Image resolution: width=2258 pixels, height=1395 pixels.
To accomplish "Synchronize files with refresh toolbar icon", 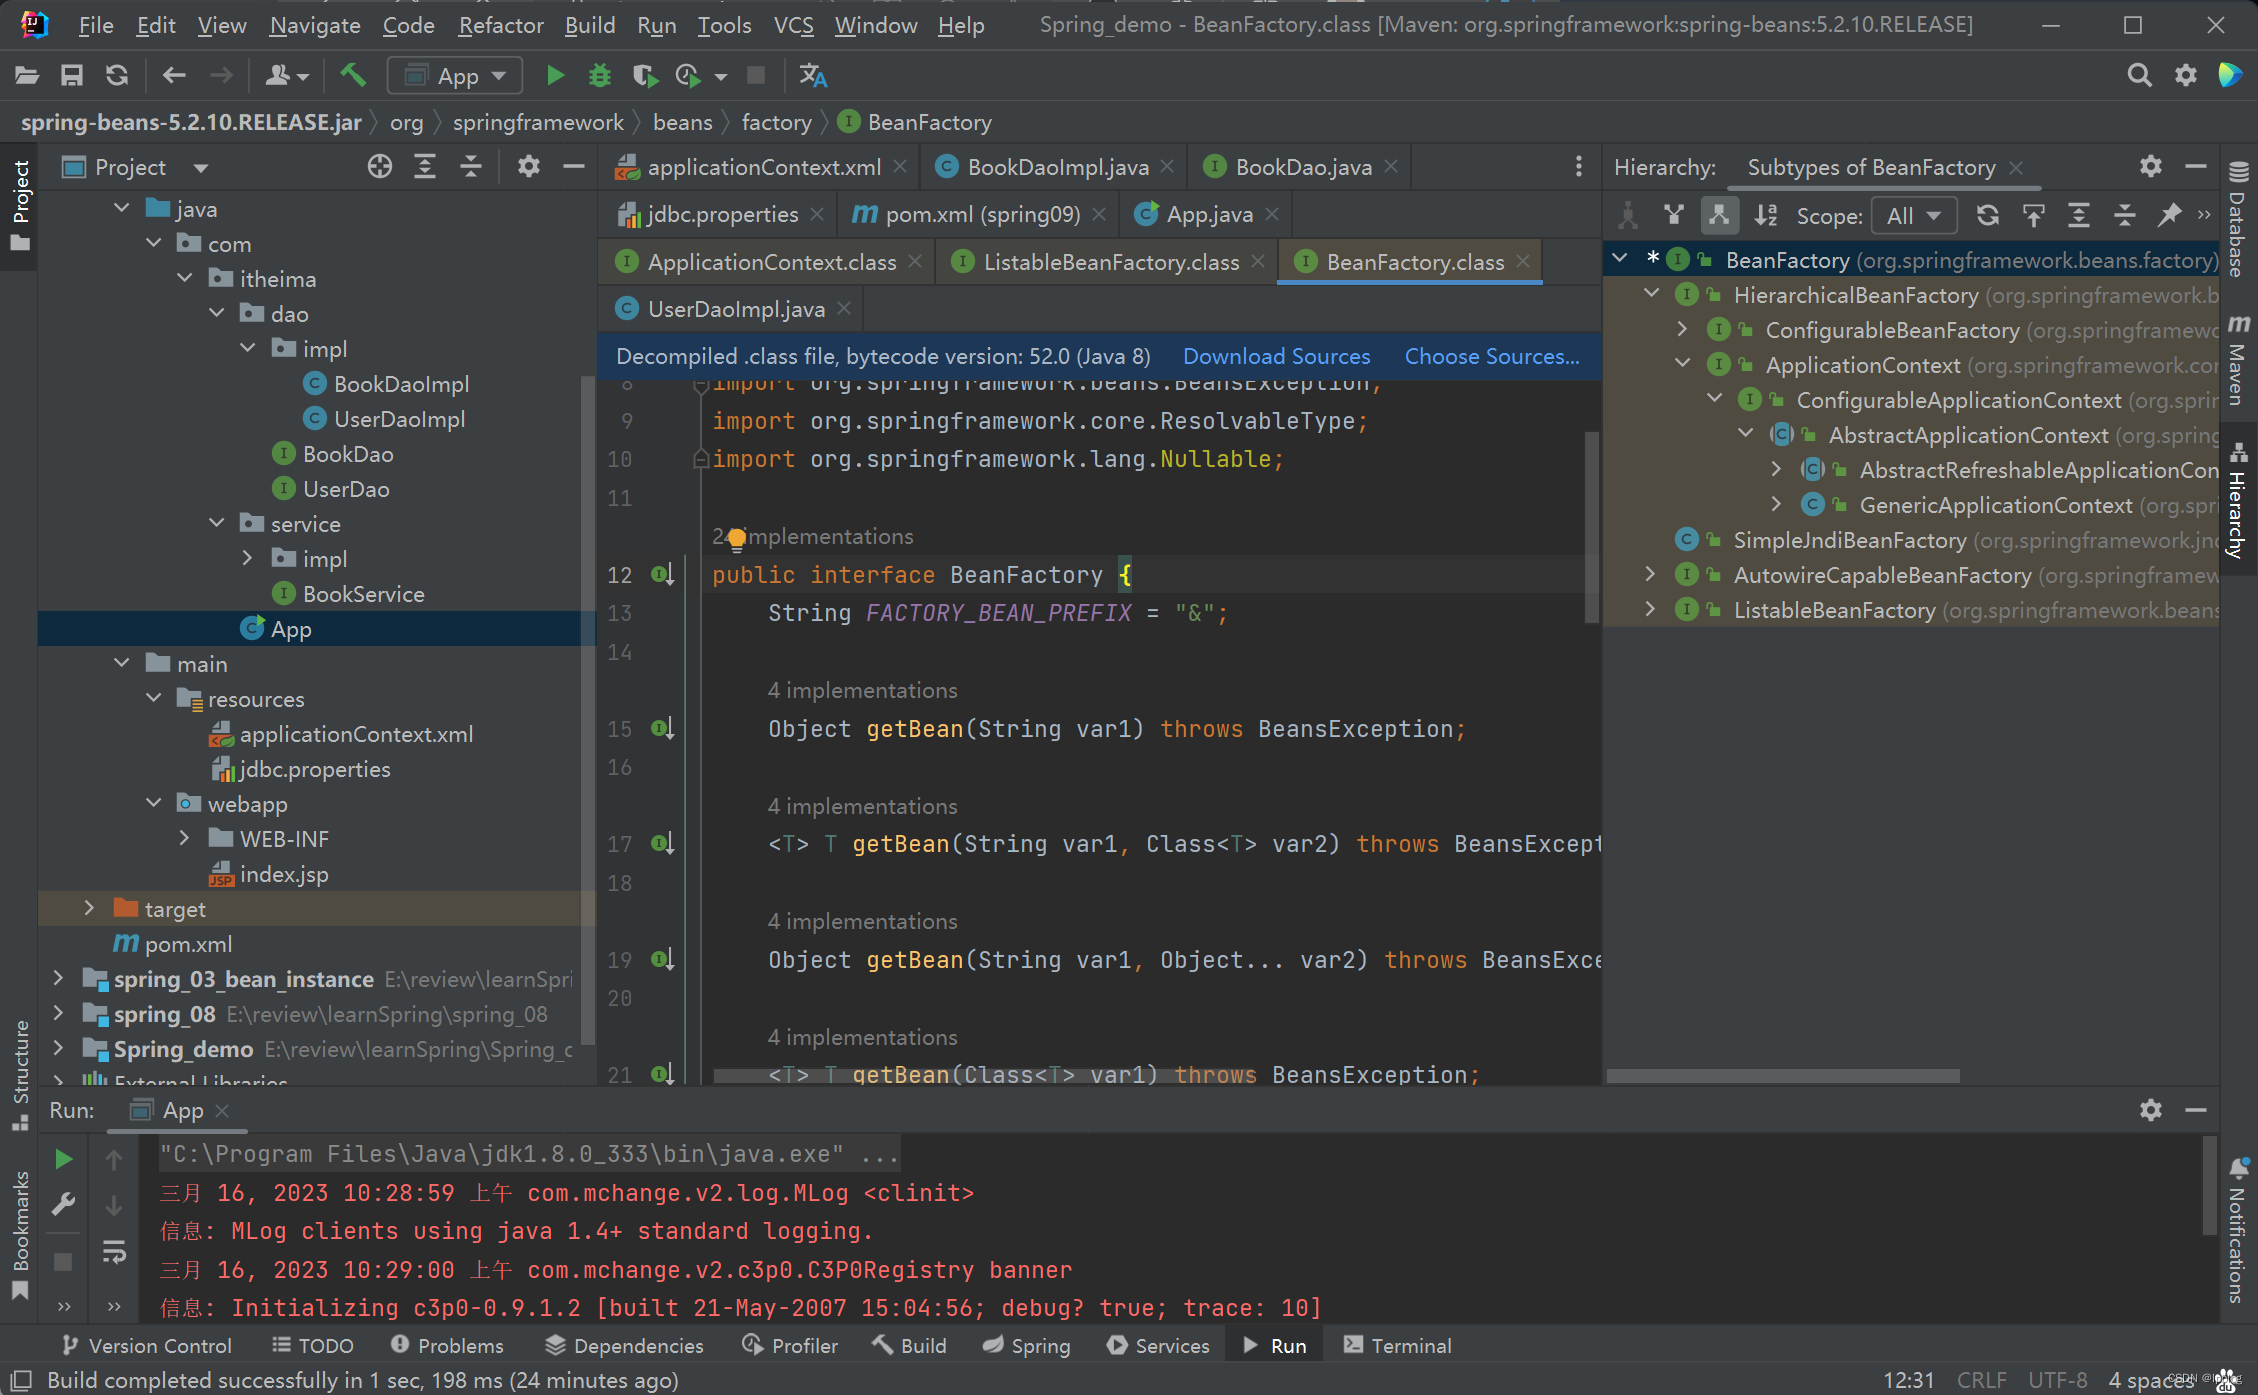I will pyautogui.click(x=117, y=76).
